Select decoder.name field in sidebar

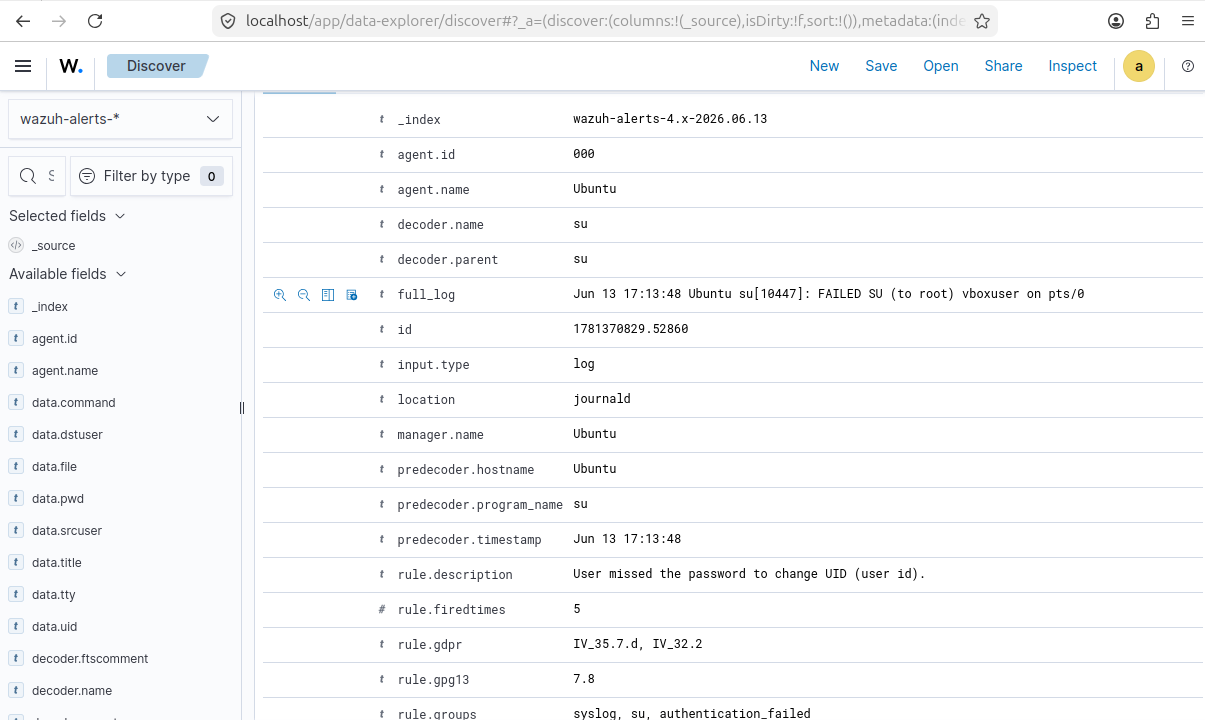pos(72,691)
